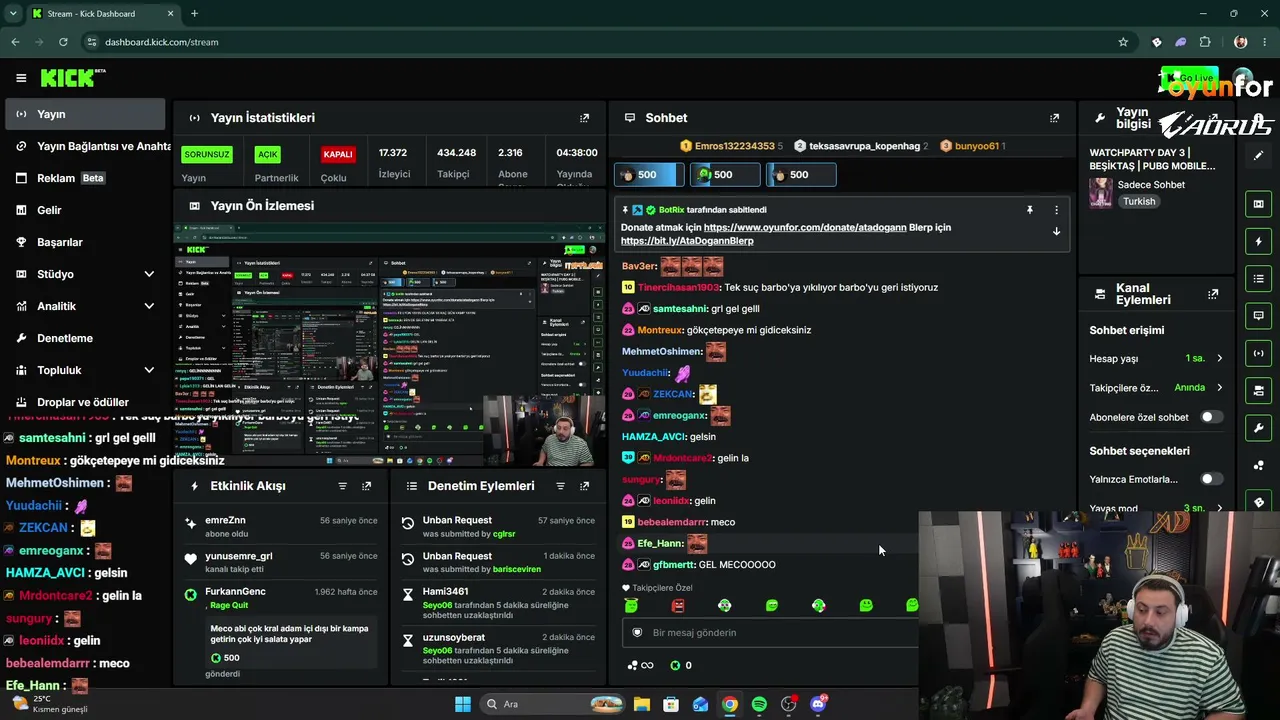Open Hesap yaşı setting chevron
Screen dimensions: 1280x720
1219,358
